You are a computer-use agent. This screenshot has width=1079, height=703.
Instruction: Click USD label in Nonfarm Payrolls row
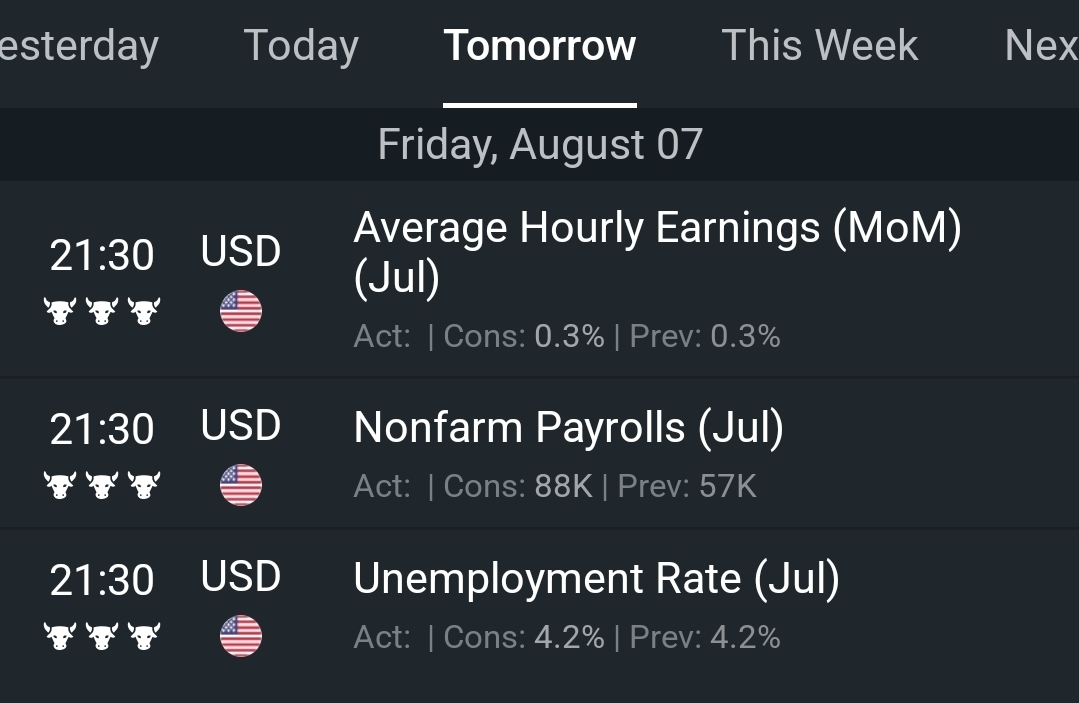[241, 425]
